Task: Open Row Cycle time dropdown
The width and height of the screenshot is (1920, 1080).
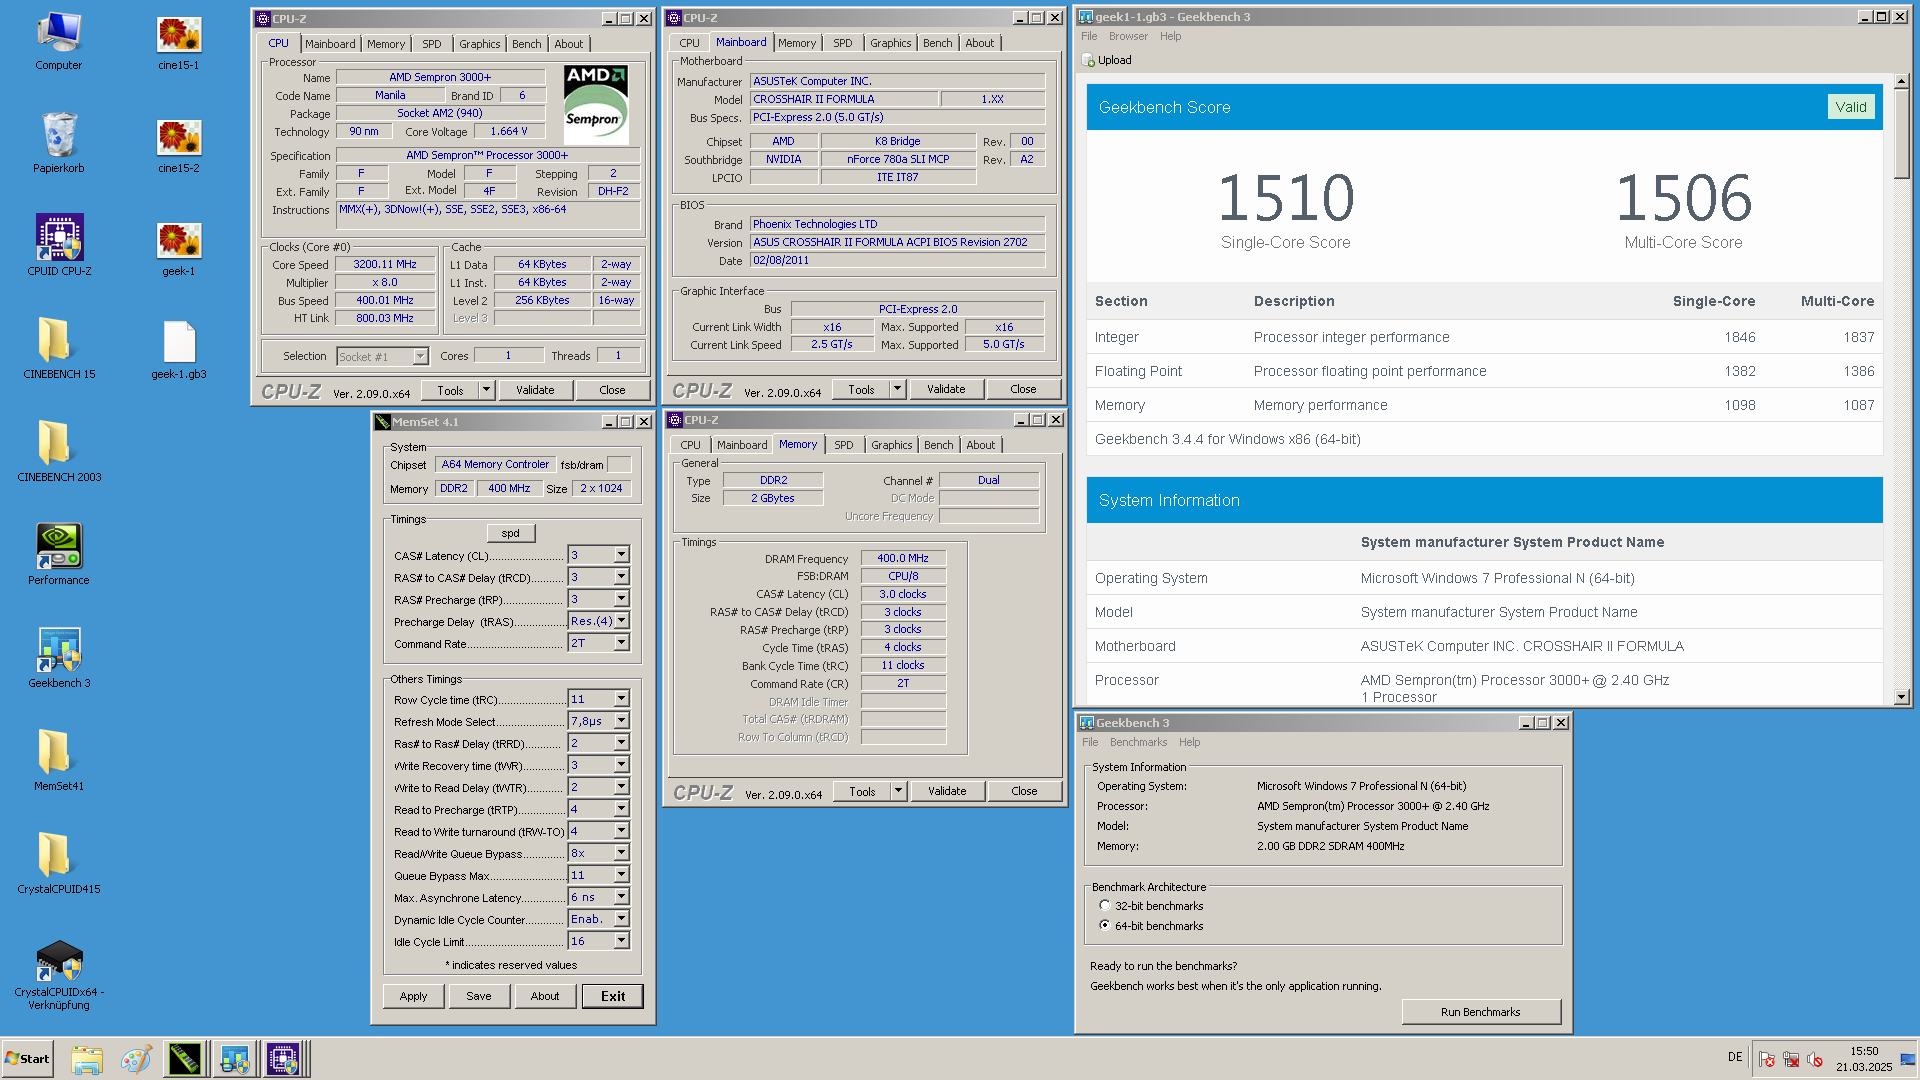Action: 621,699
